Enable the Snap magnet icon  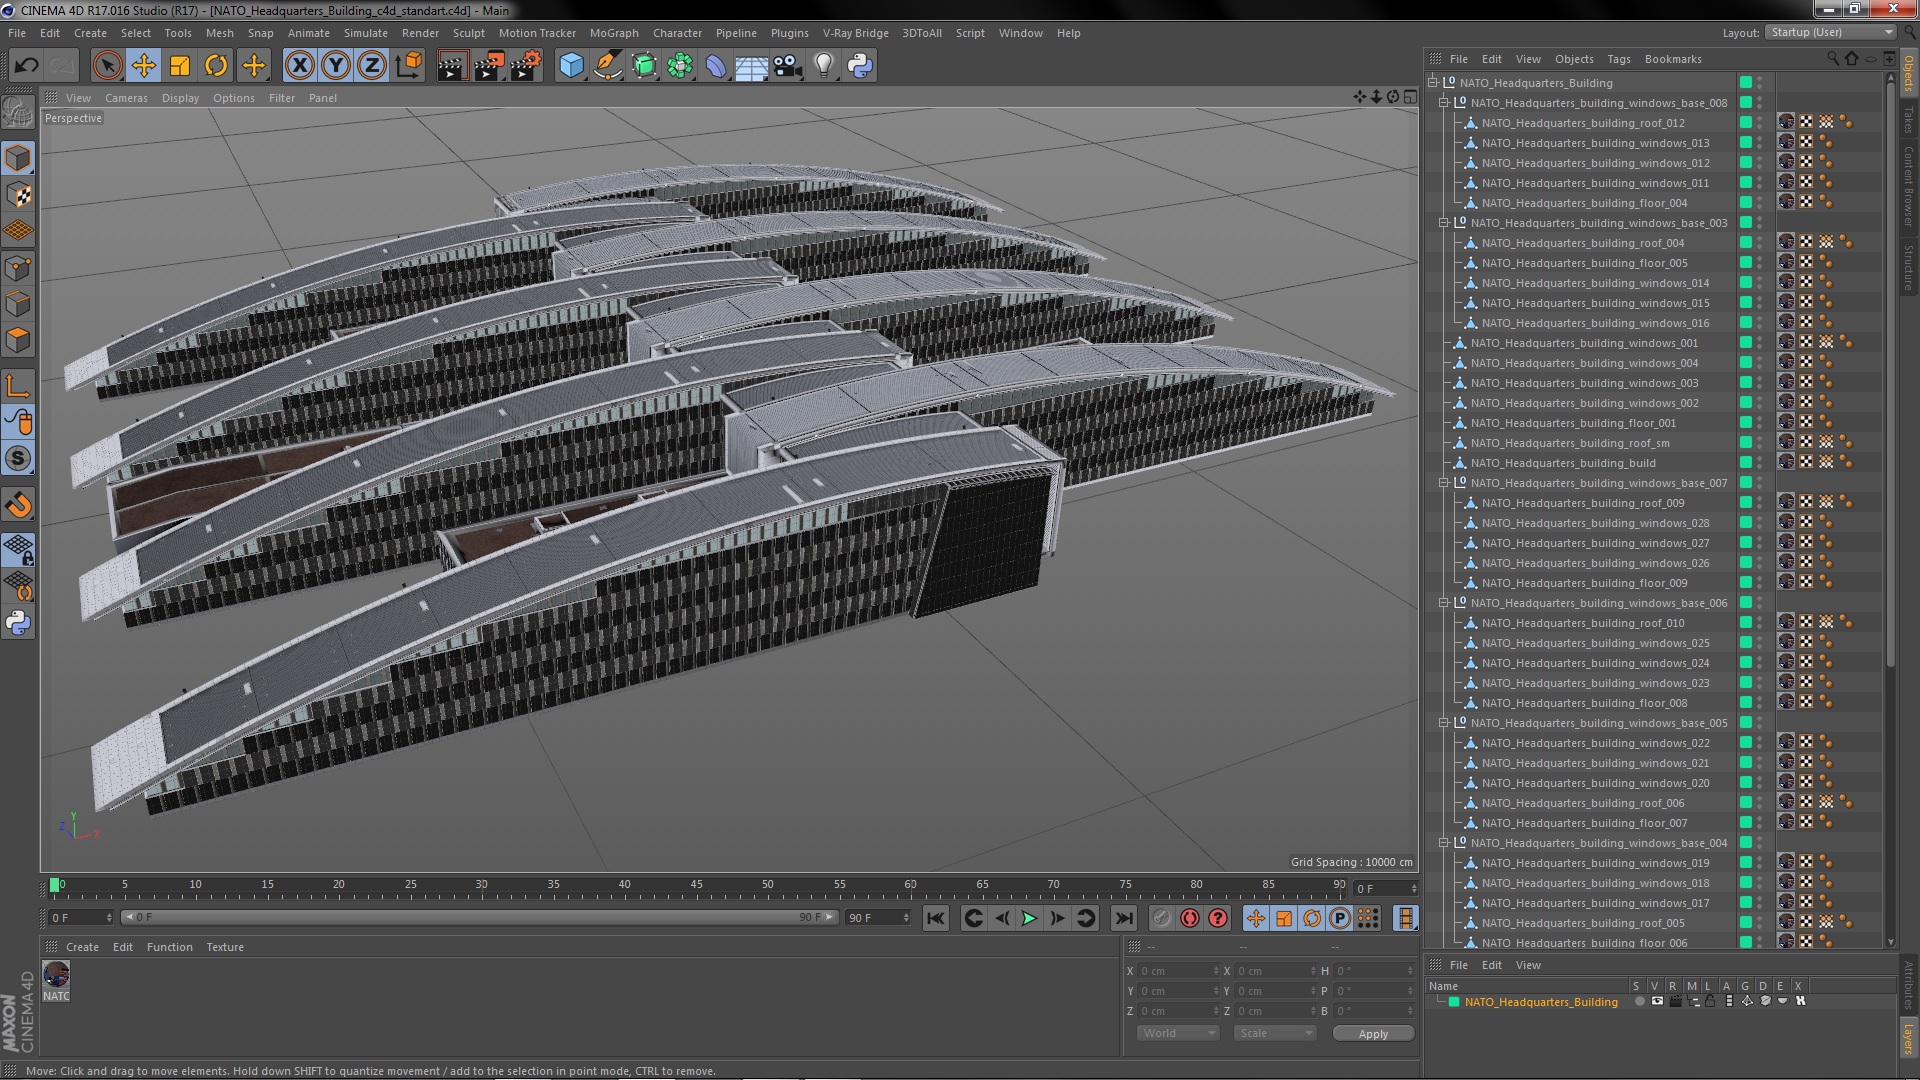point(18,505)
